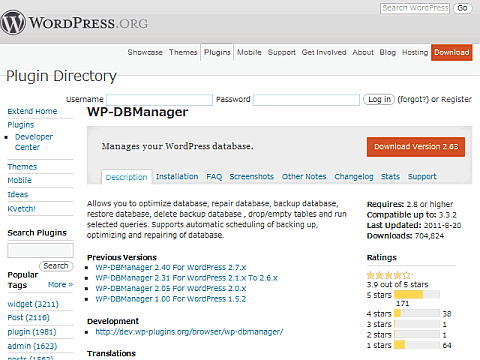The height and width of the screenshot is (360, 480).
Task: Open the Get Involved menu item
Action: pos(324,52)
